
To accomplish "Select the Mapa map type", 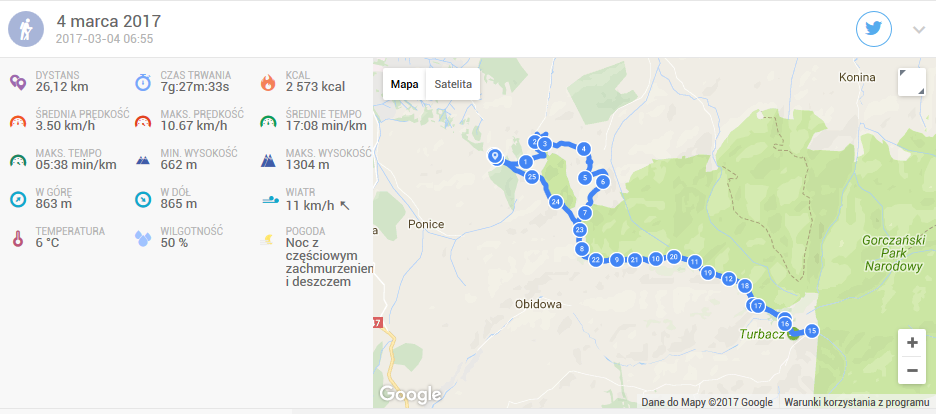I will click(404, 84).
